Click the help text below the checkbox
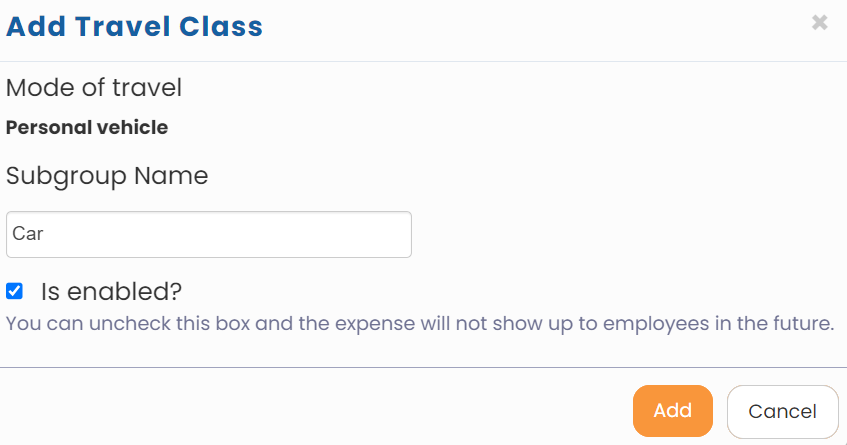The height and width of the screenshot is (445, 847). [x=419, y=324]
